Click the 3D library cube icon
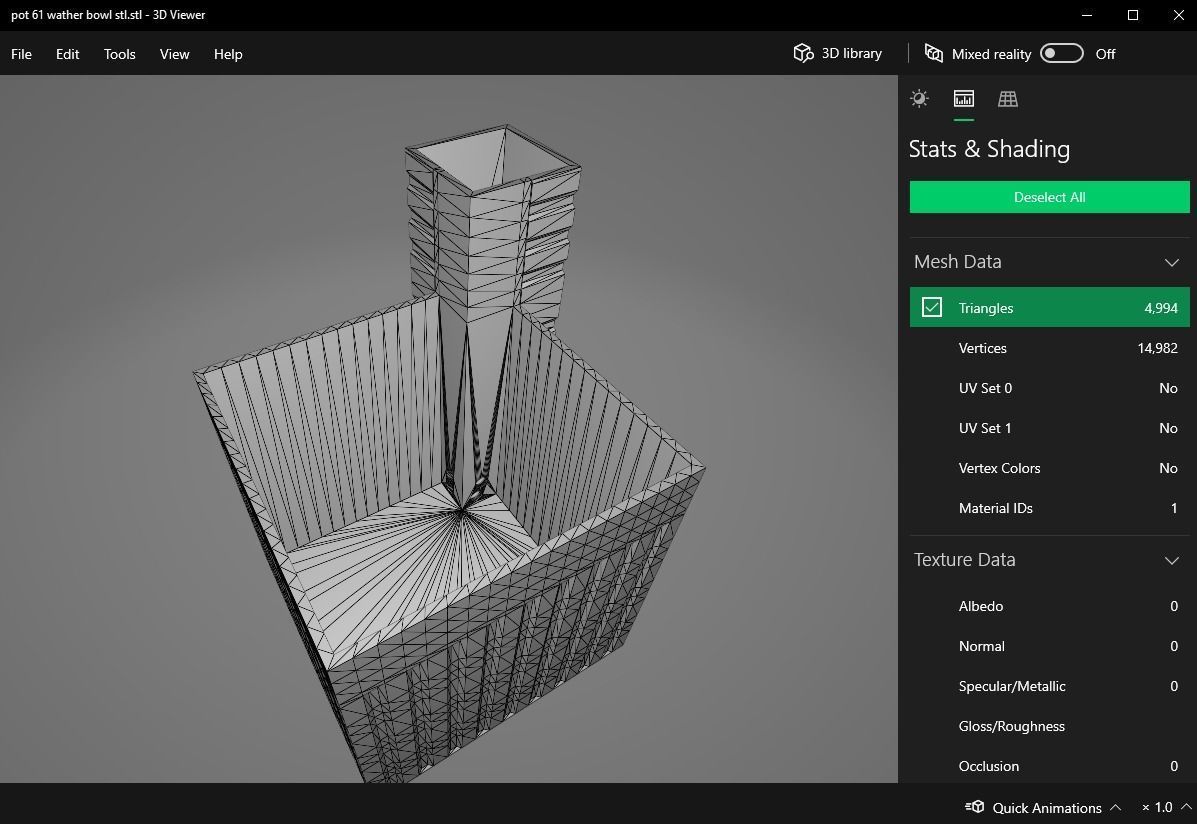This screenshot has width=1197, height=824. 803,53
